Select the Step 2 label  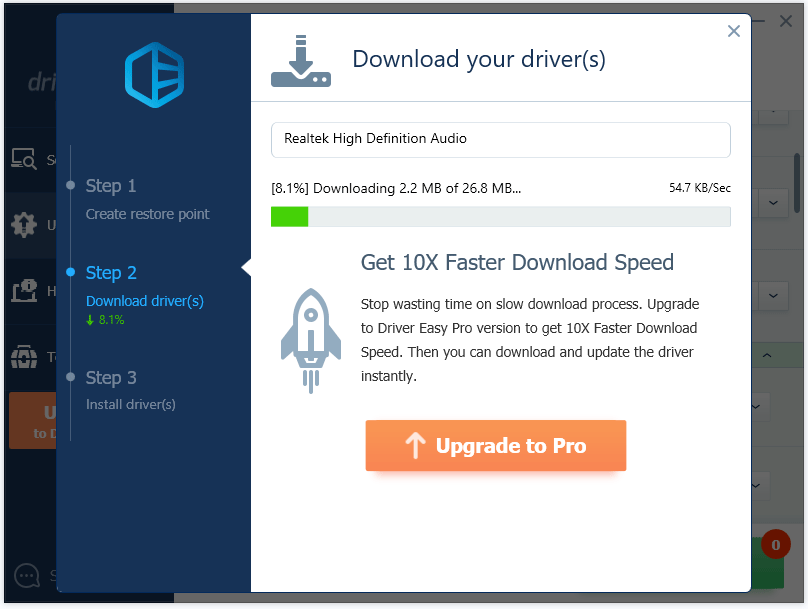(111, 273)
